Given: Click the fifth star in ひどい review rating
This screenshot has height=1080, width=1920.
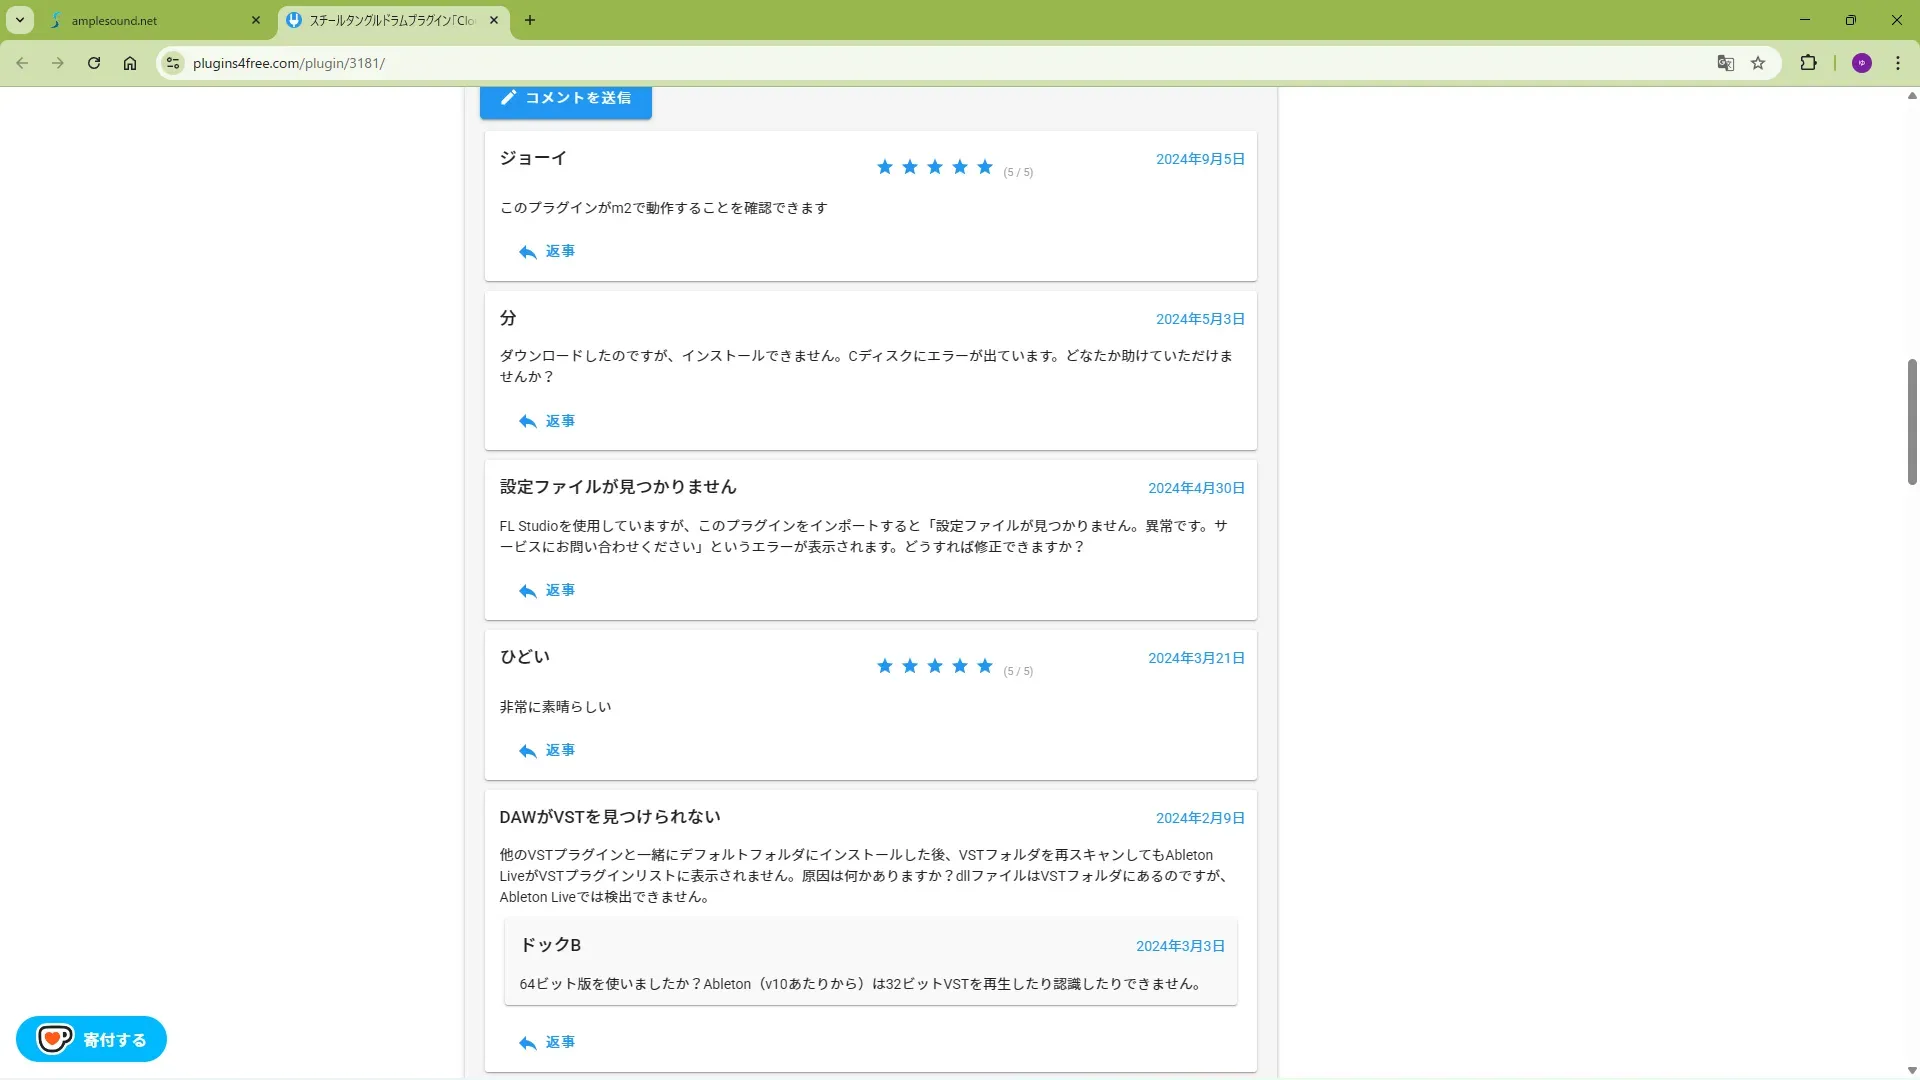Looking at the screenshot, I should 985,666.
